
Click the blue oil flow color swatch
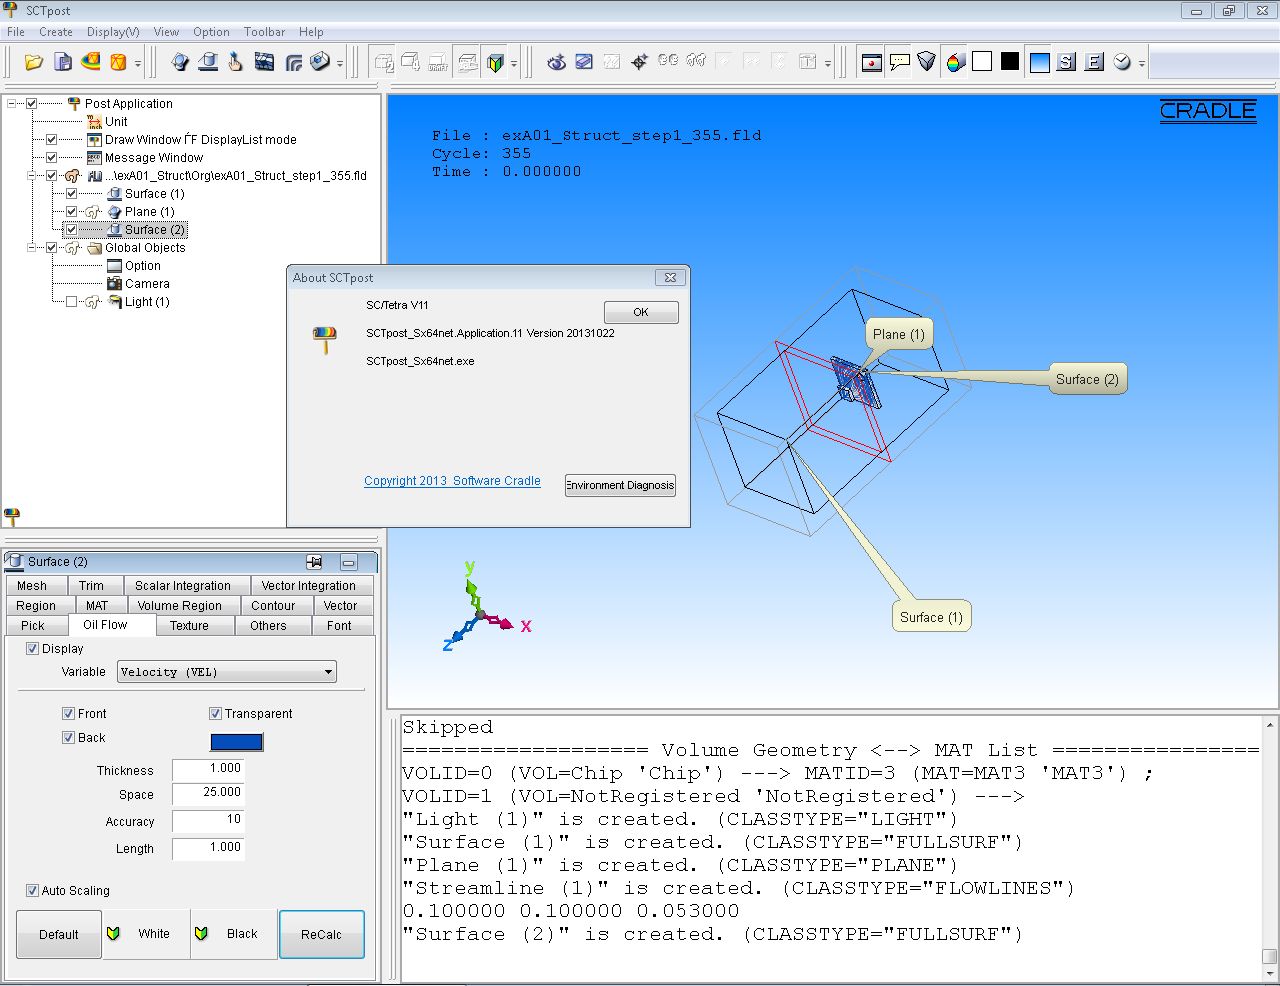pyautogui.click(x=237, y=742)
